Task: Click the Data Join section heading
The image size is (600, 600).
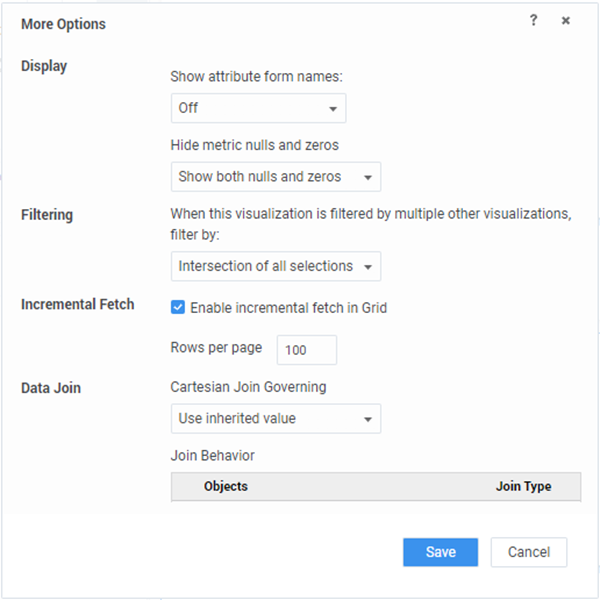Action: click(x=51, y=387)
